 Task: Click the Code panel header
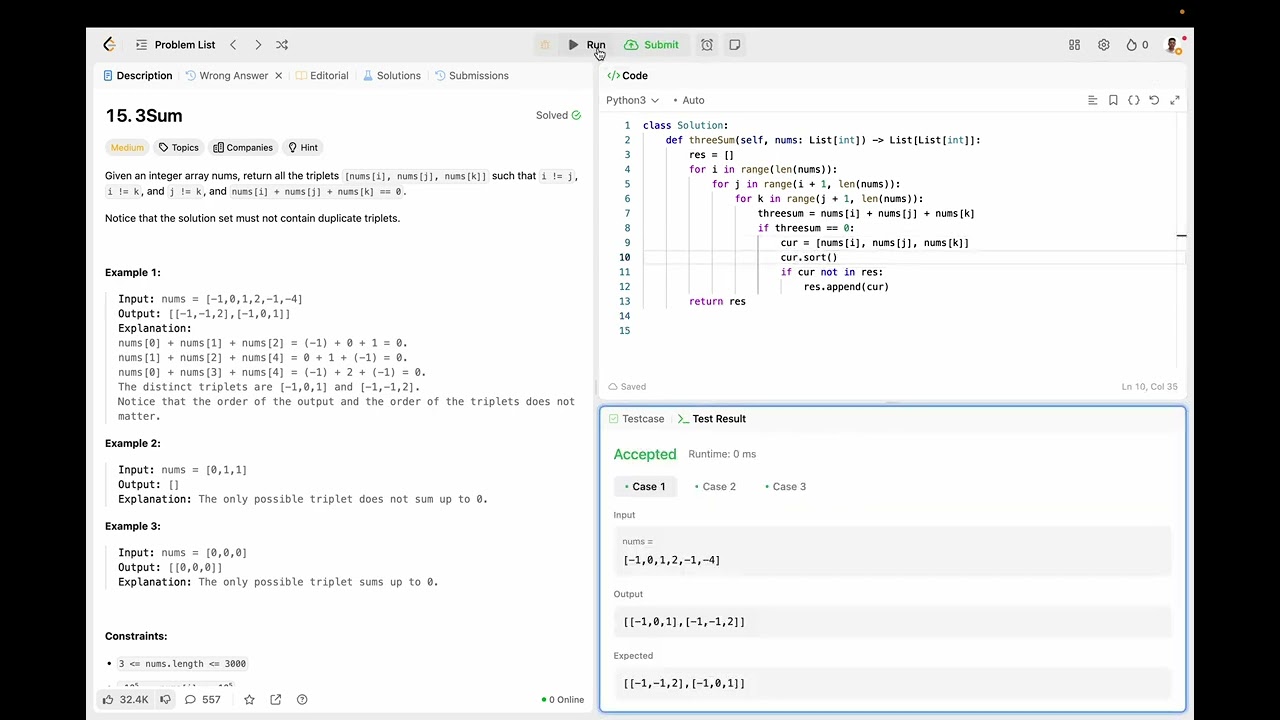tap(627, 75)
